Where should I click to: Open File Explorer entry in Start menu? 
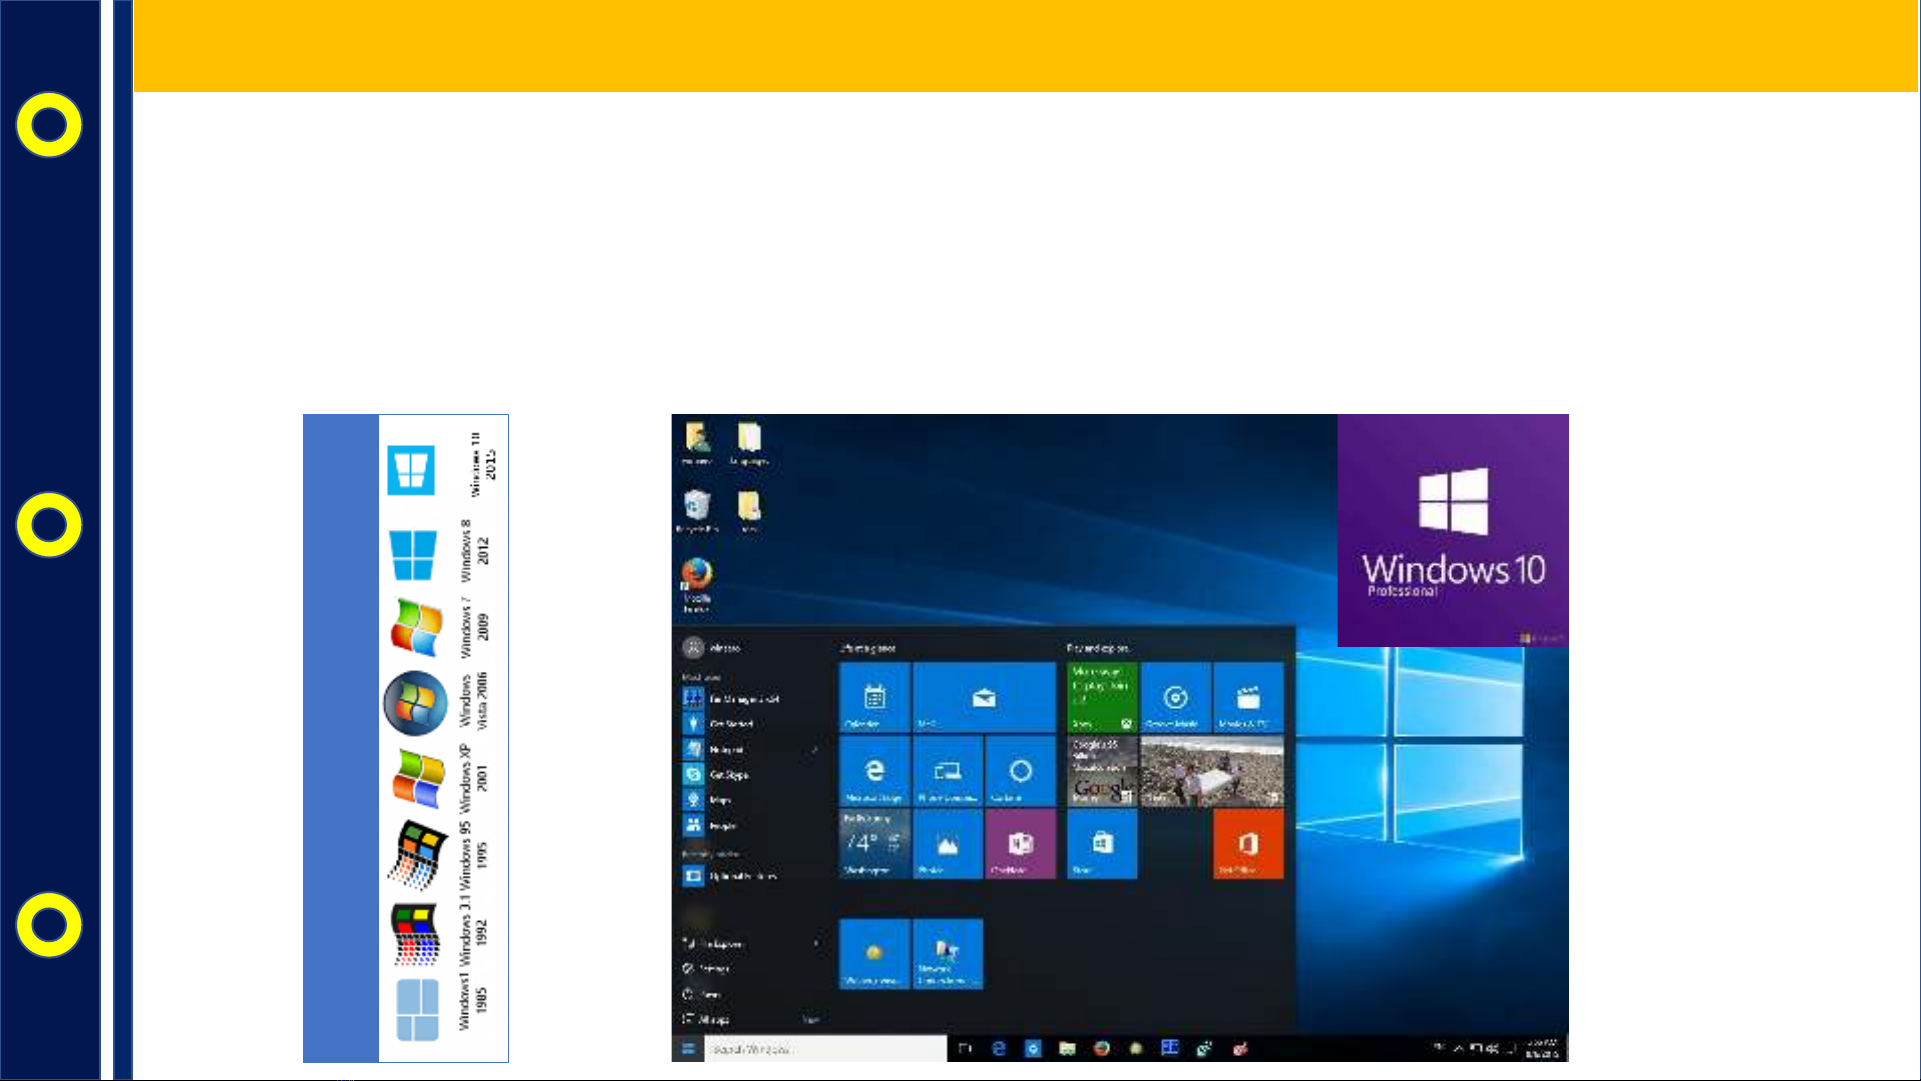(713, 943)
